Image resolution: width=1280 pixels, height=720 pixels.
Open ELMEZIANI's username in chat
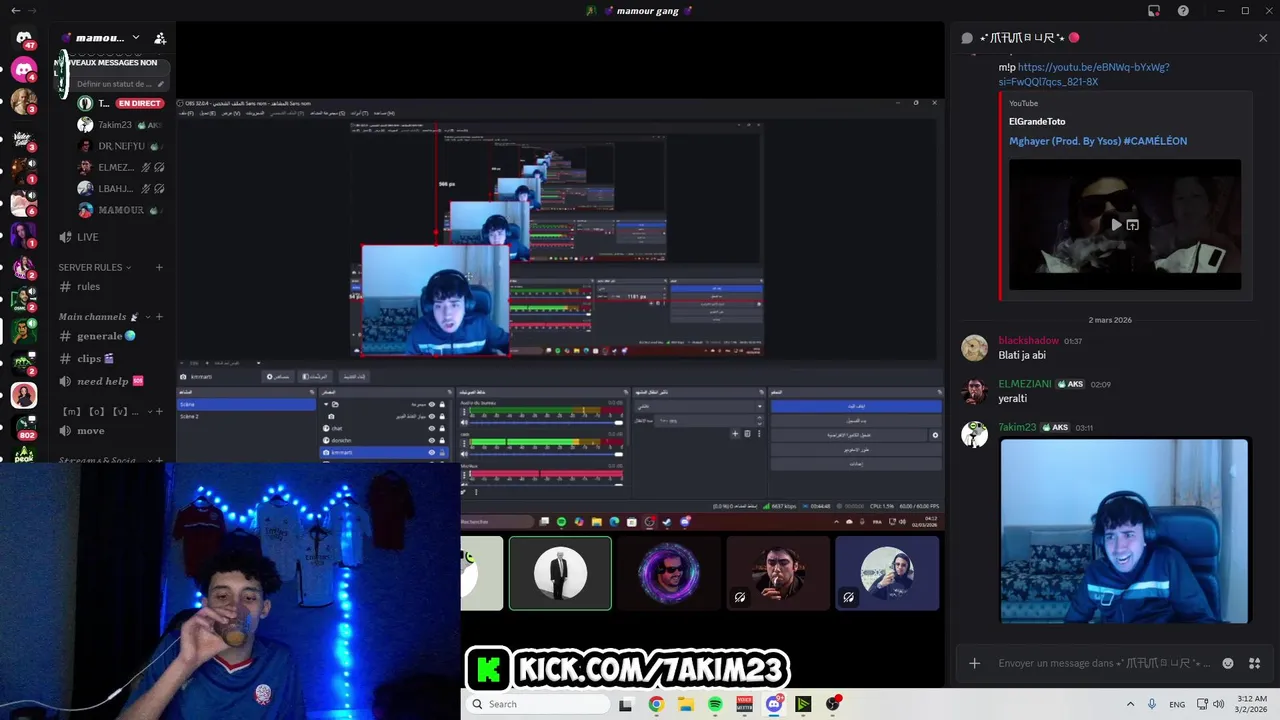point(1025,384)
